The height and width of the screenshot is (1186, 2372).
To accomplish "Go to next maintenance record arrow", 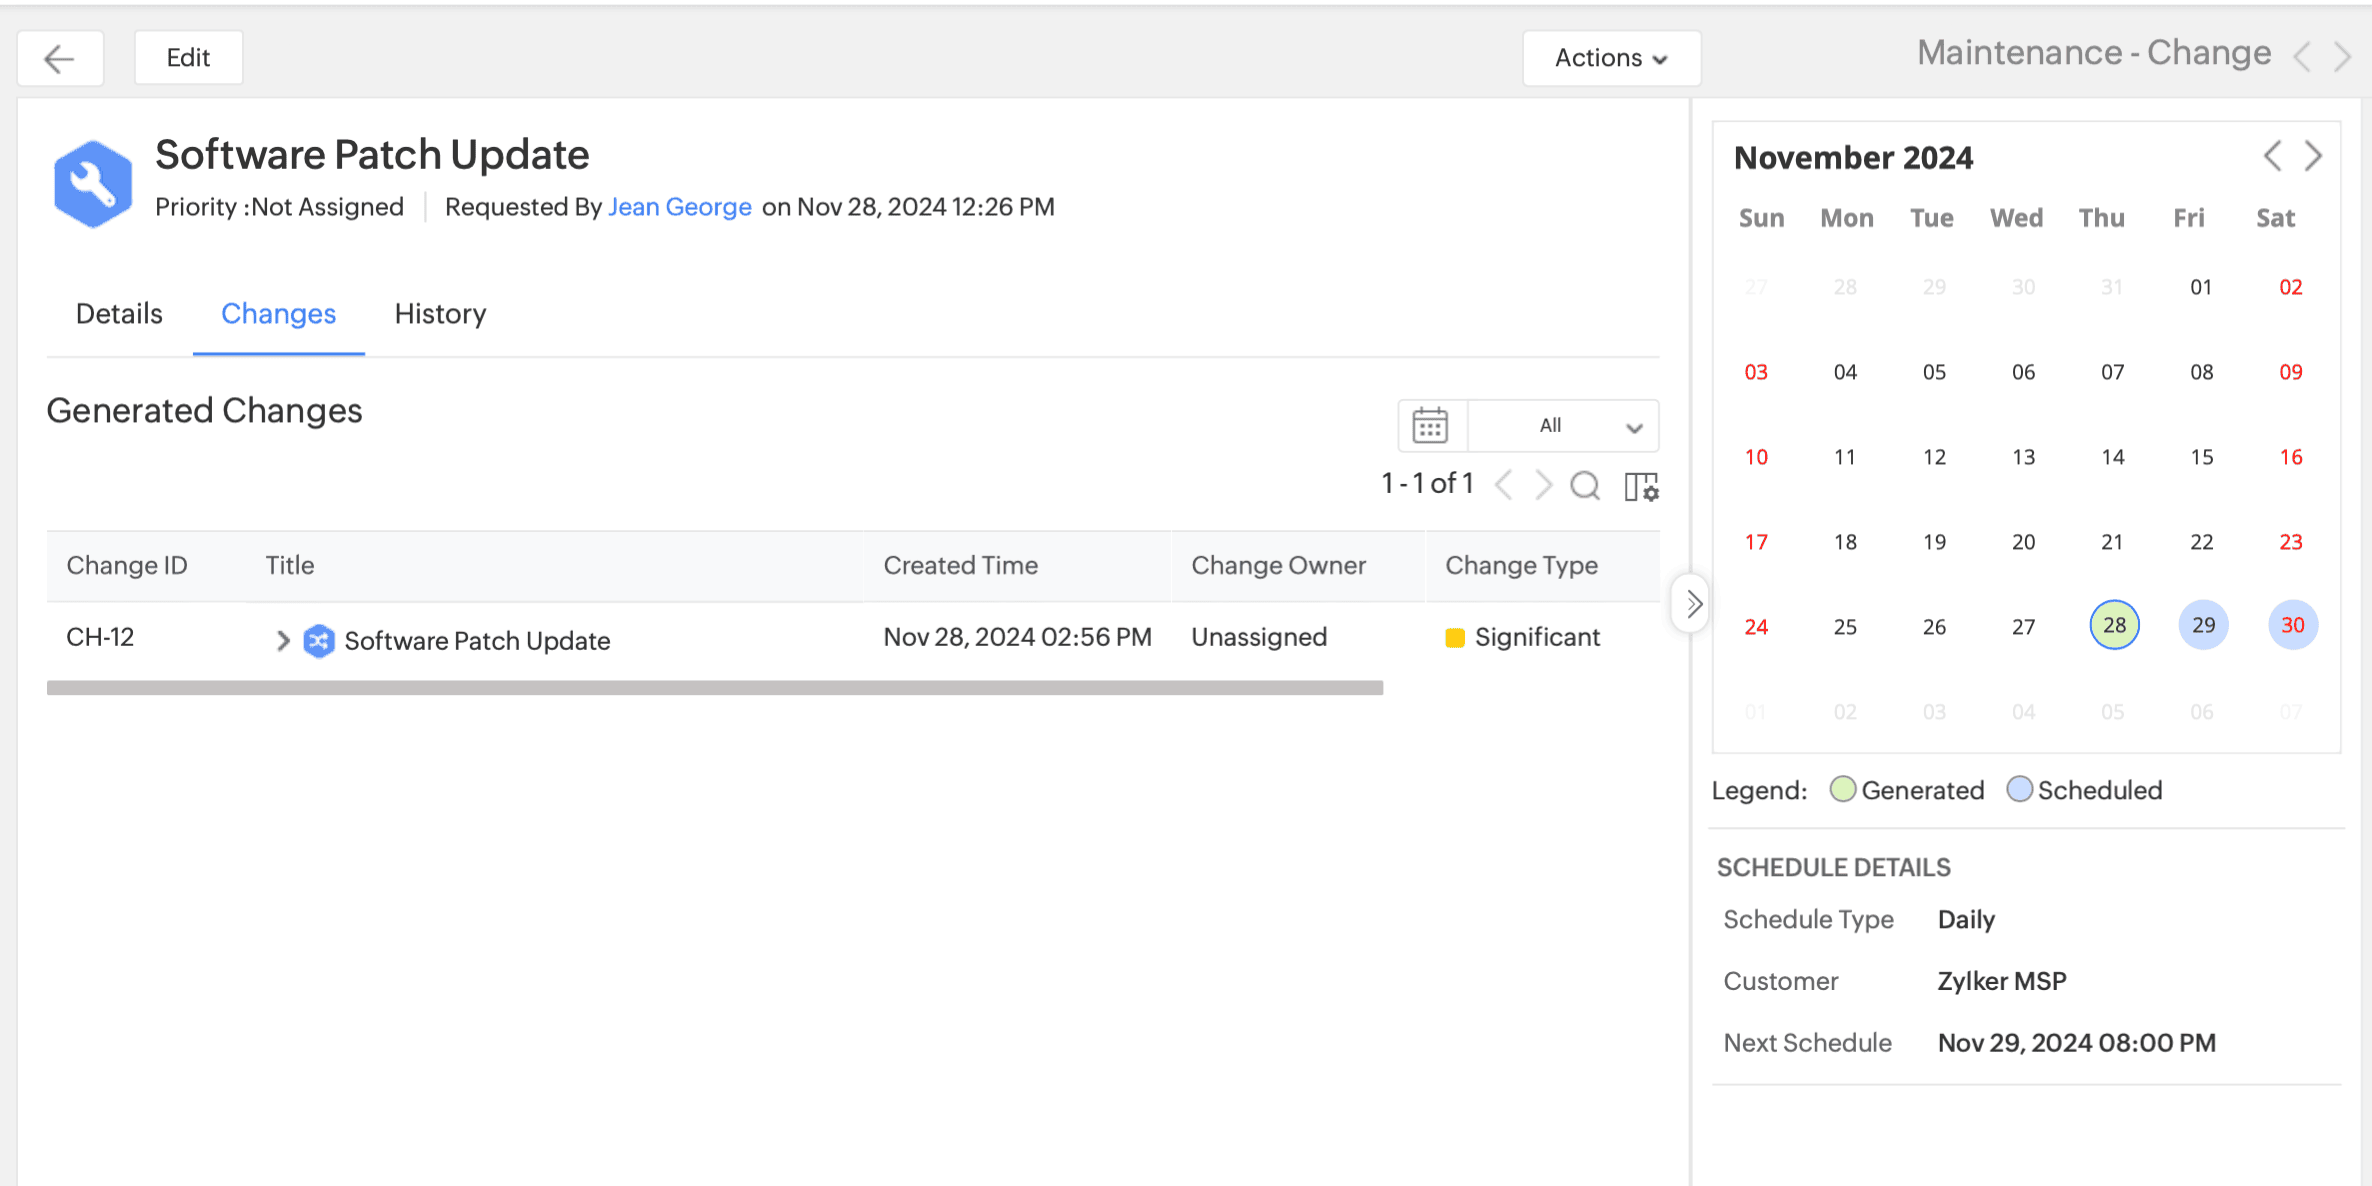I will 2343,57.
